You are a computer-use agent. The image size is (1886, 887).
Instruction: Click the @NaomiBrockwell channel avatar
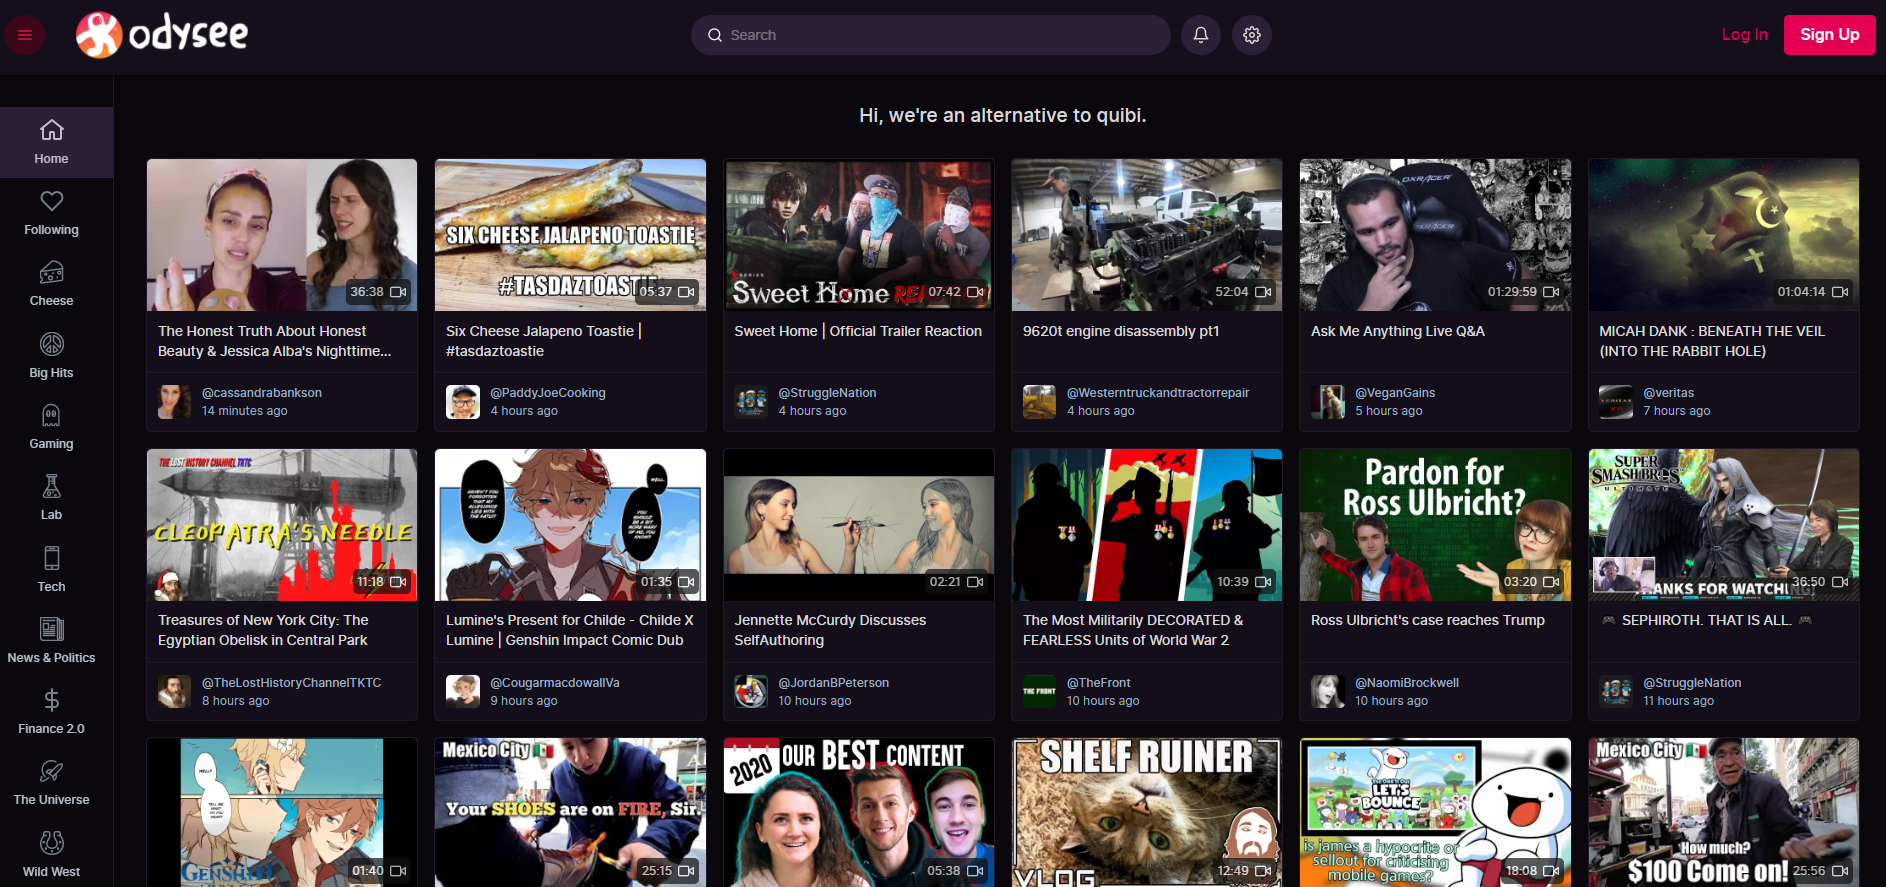(x=1328, y=692)
